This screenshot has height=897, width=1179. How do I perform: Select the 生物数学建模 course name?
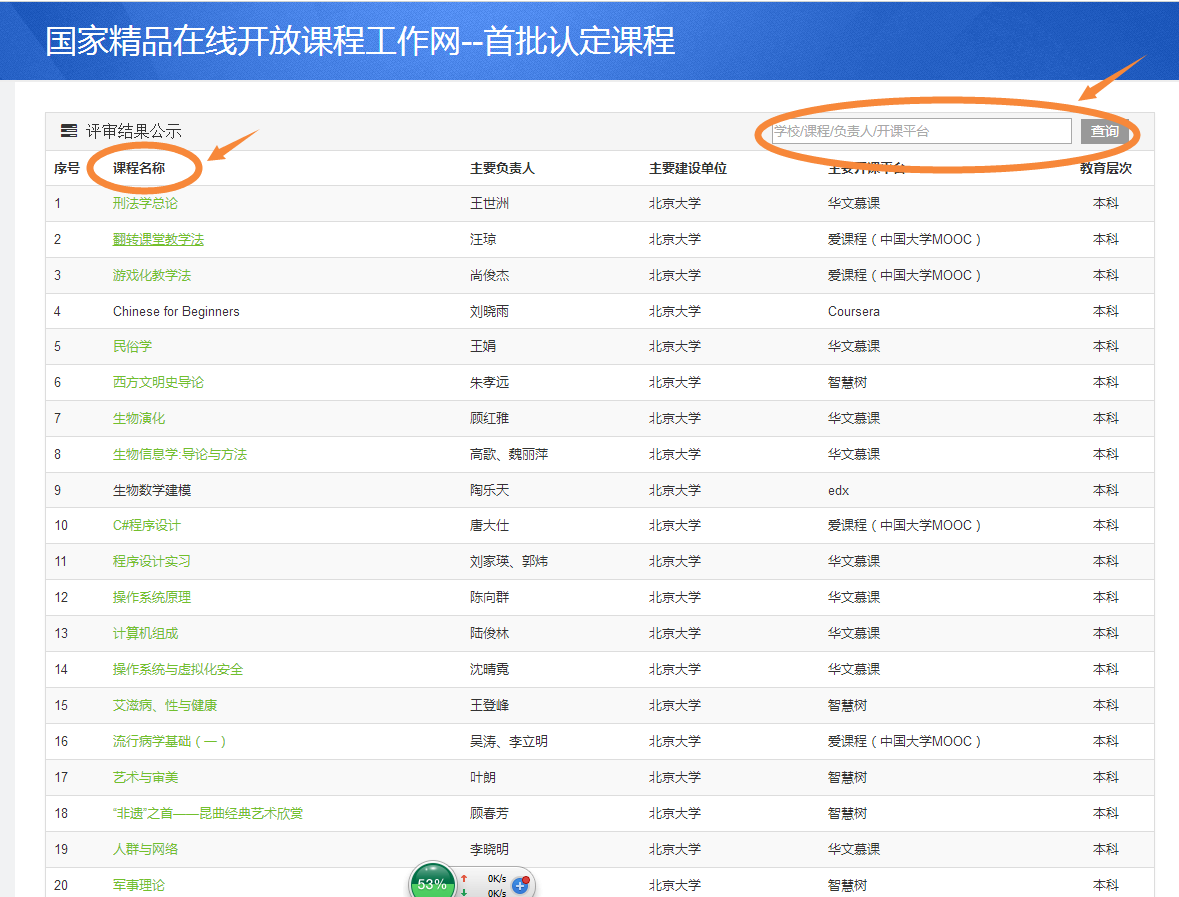click(152, 490)
